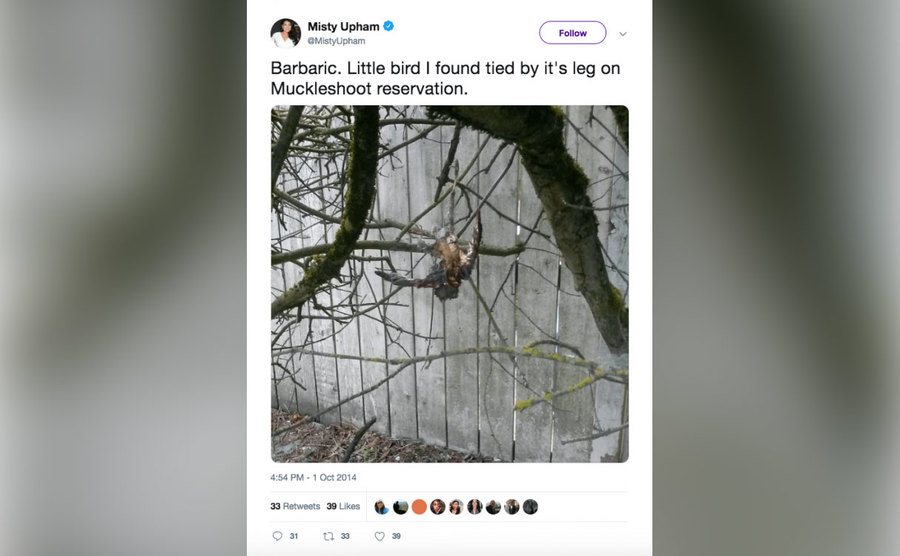
Task: Open the tweet timestamp 4:54 PM link
Action: click(x=313, y=477)
